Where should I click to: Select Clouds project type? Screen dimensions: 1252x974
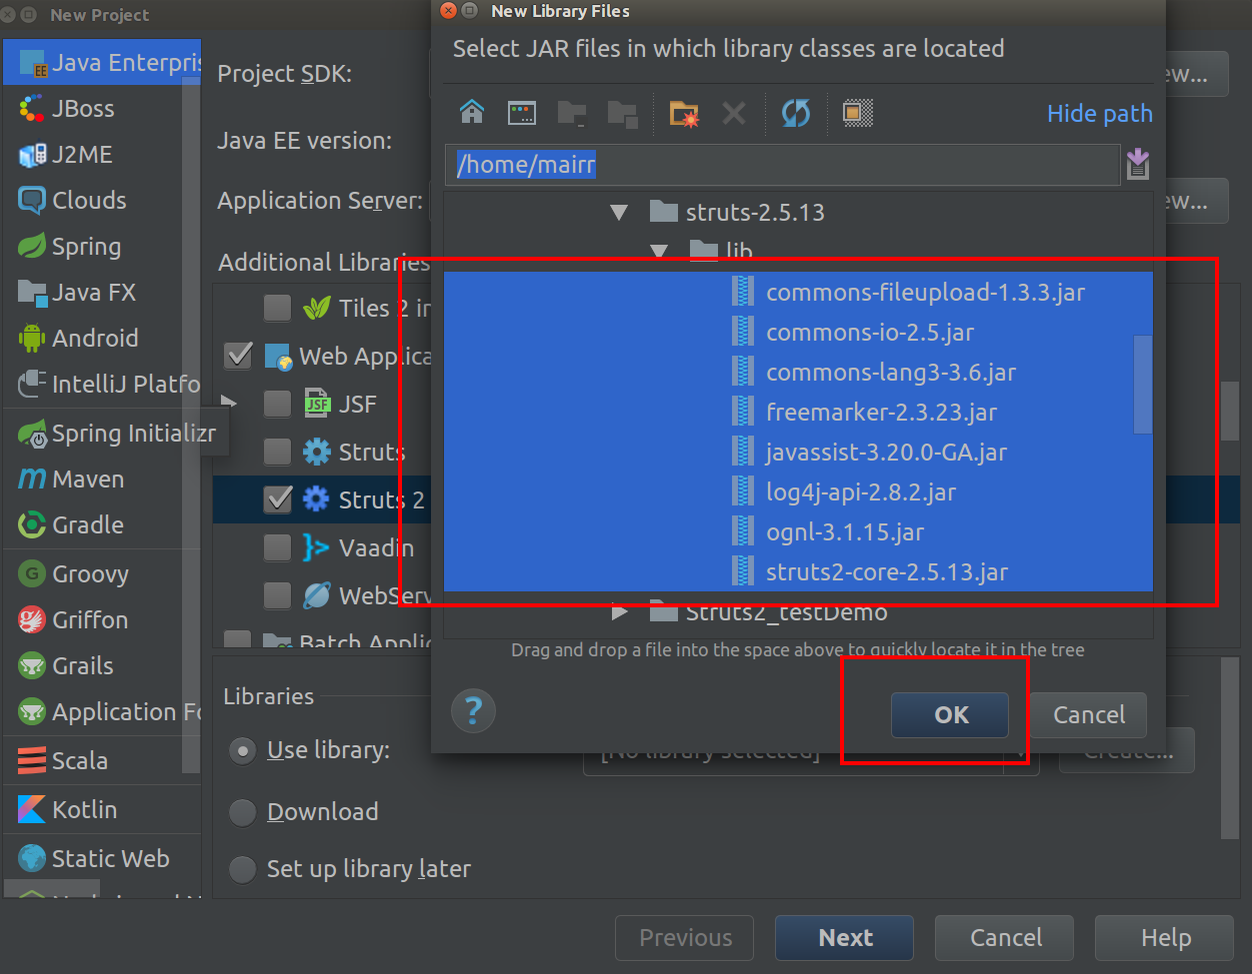click(x=102, y=200)
